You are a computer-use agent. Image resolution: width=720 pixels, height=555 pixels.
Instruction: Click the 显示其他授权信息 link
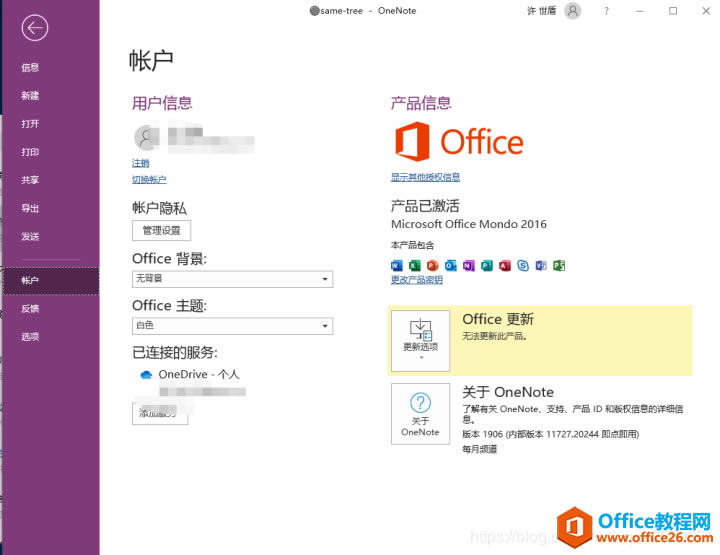click(425, 177)
